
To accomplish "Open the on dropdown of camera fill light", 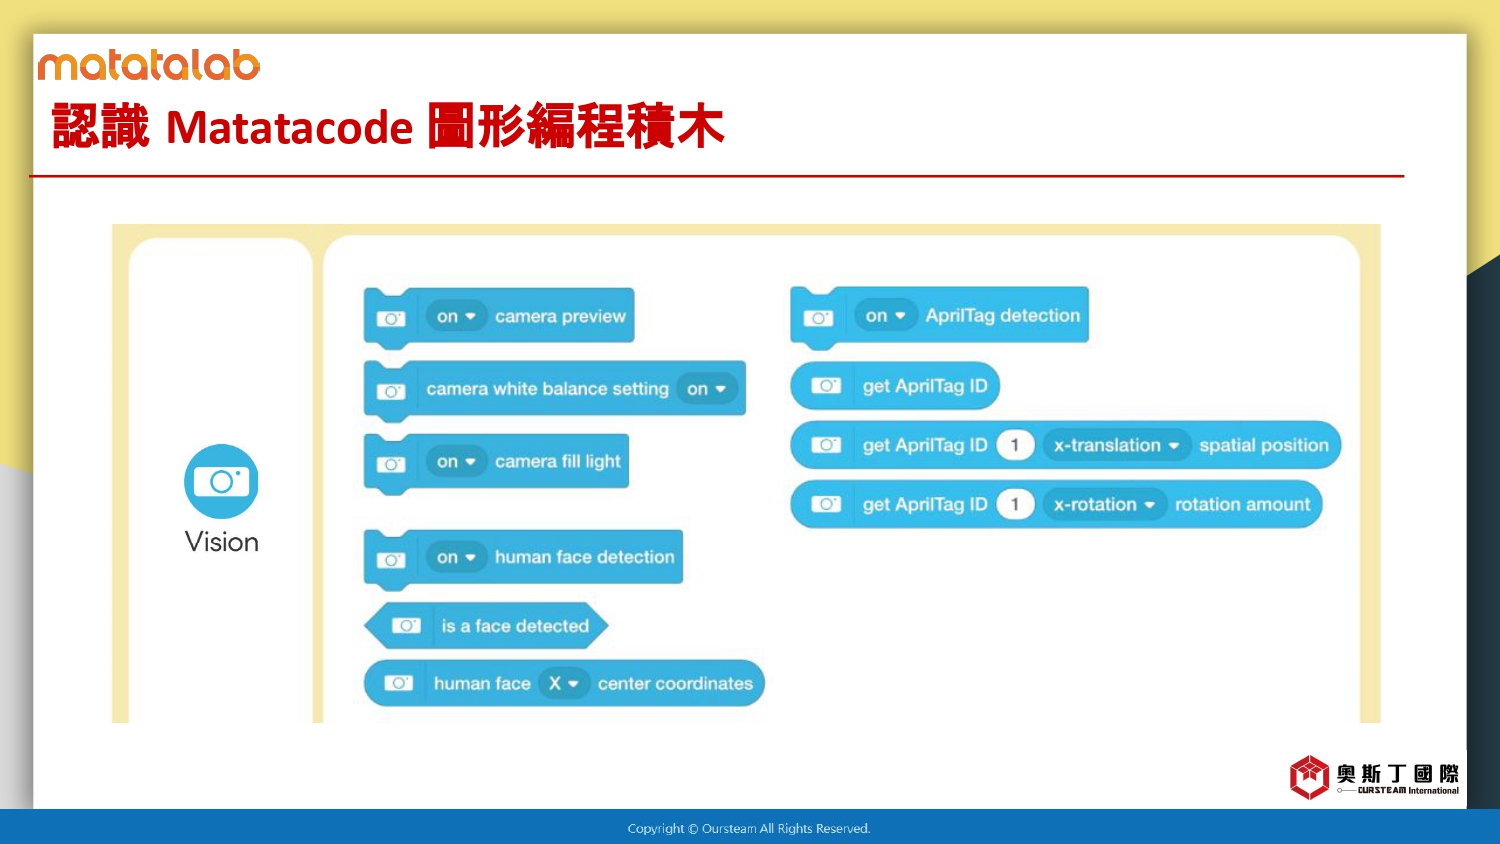I will tap(456, 461).
